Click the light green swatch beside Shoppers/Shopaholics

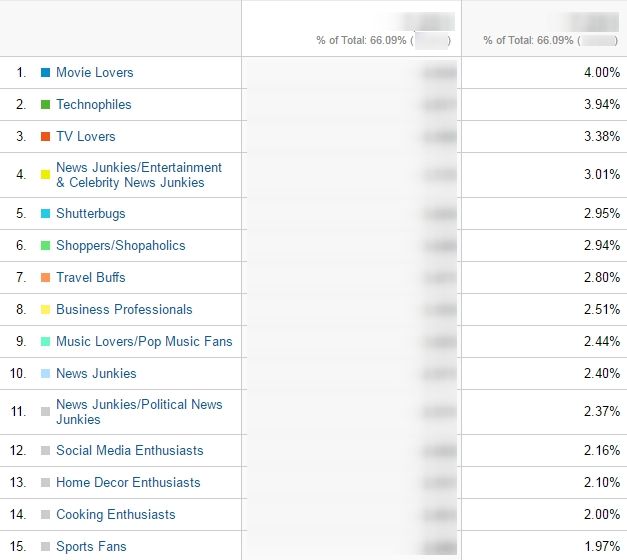(45, 246)
